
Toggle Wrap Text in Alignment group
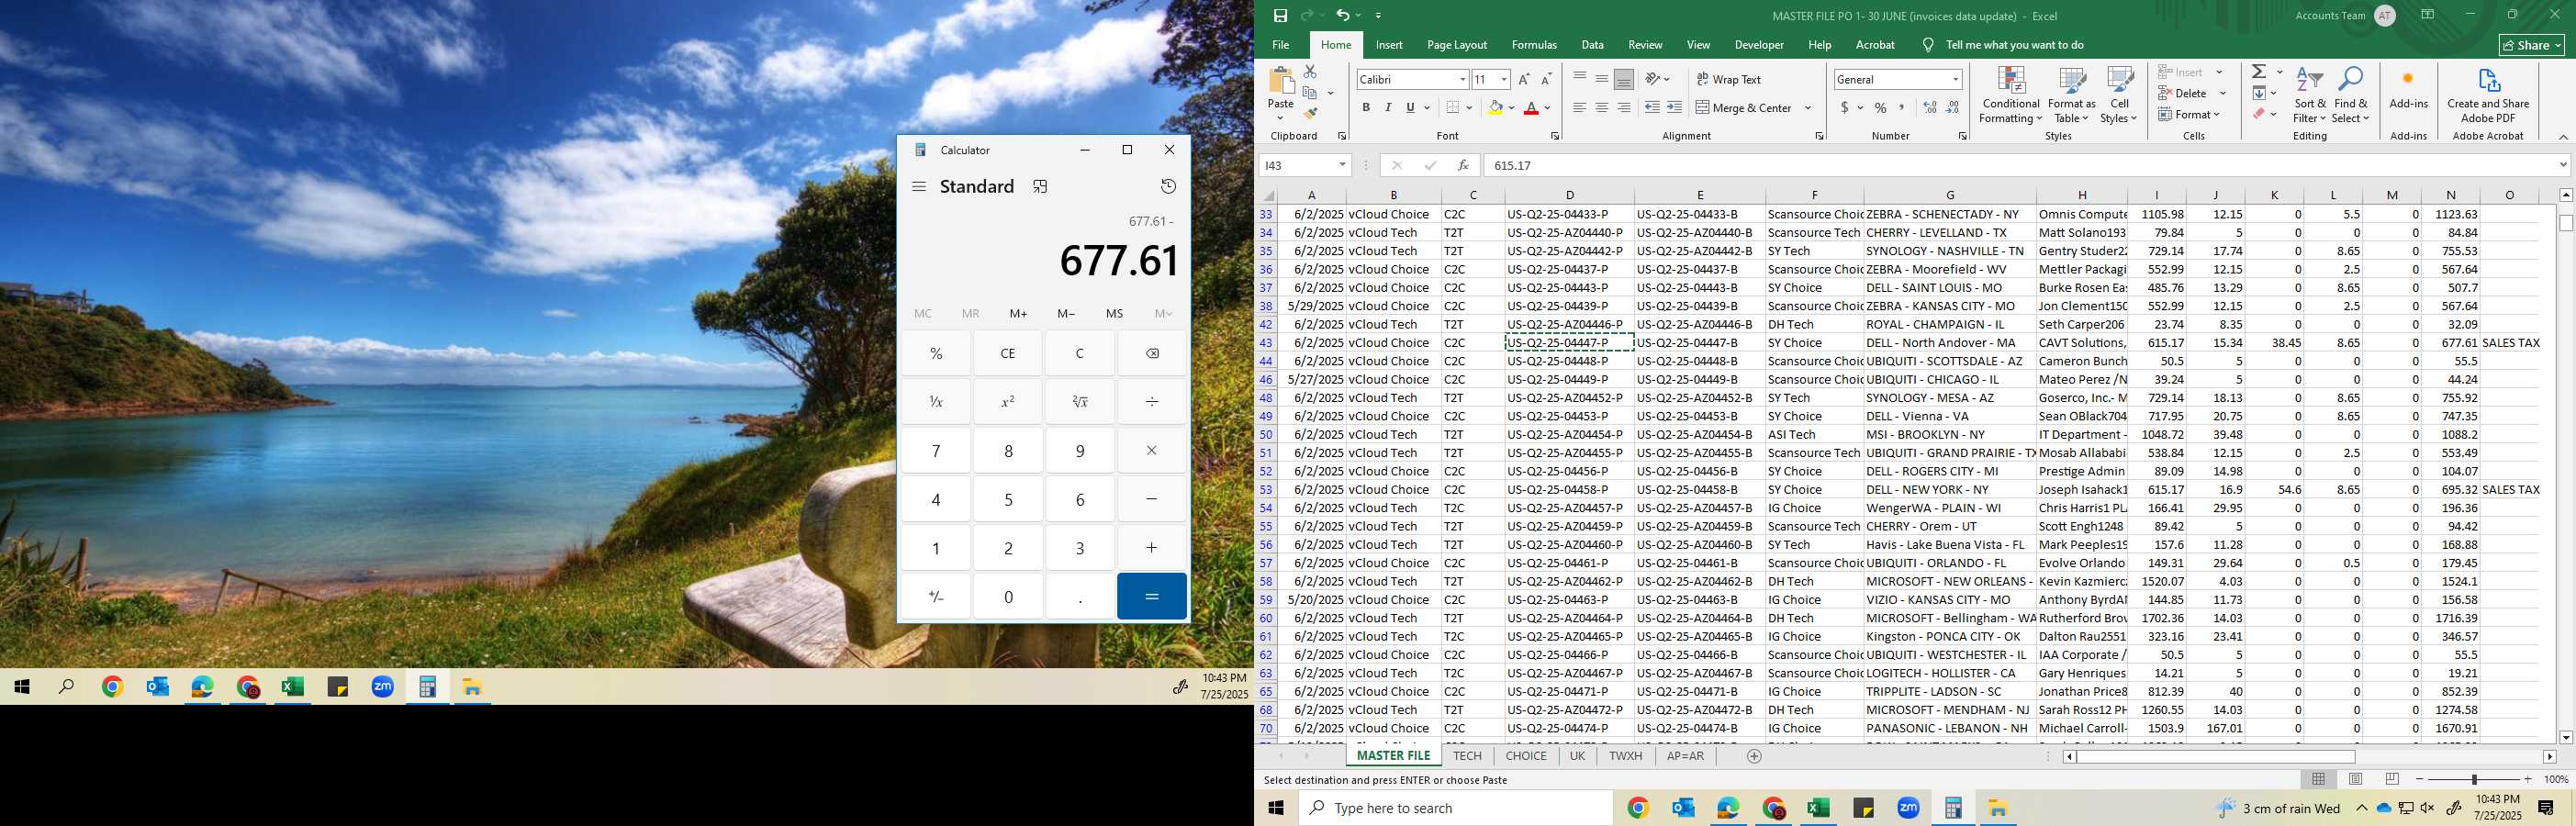(x=1729, y=79)
